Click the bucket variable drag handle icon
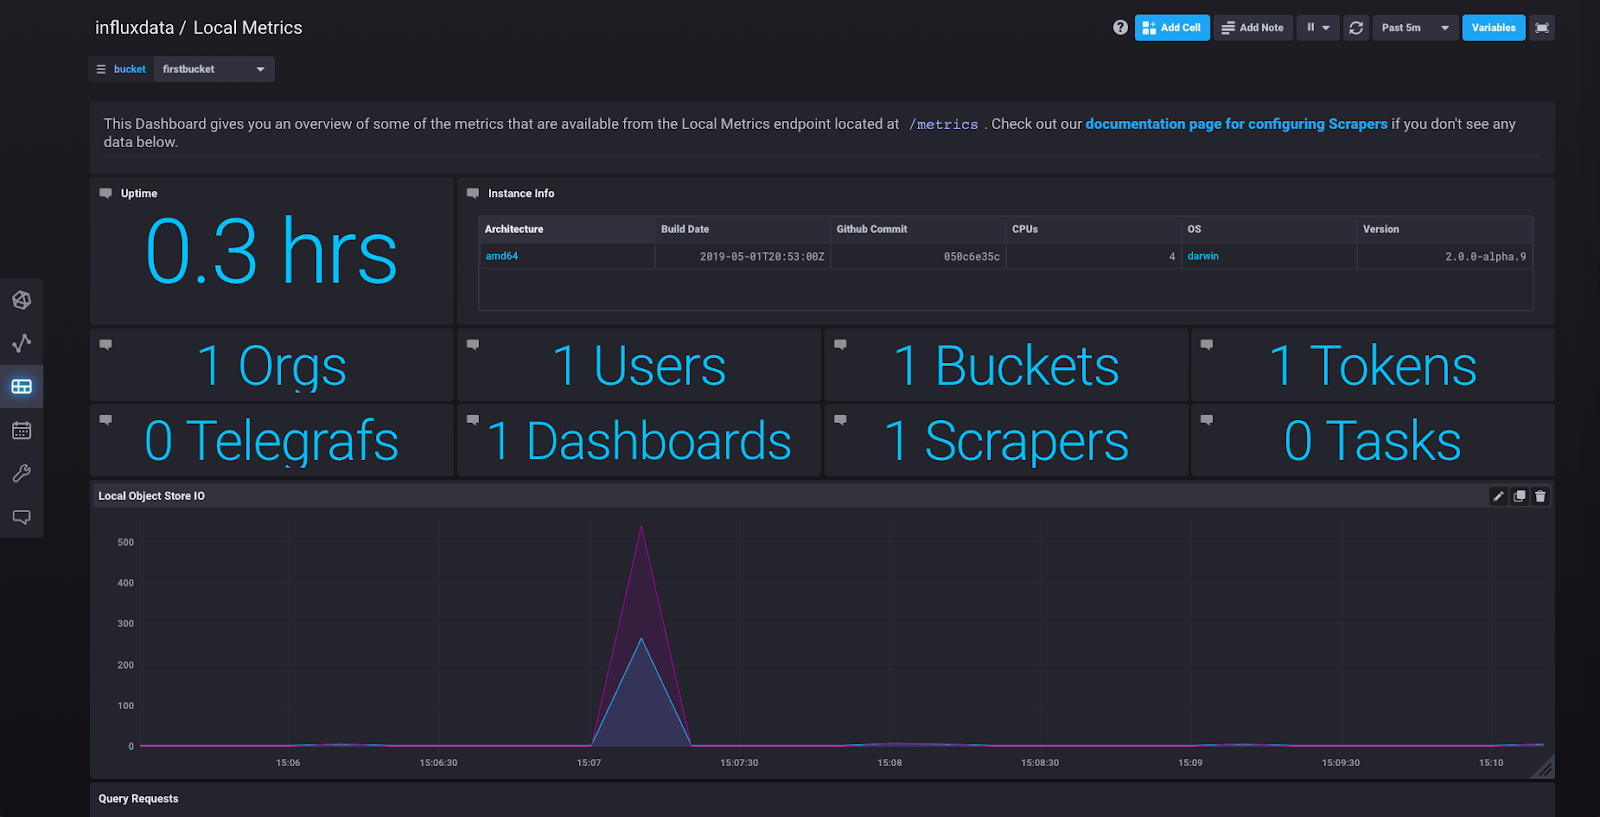The height and width of the screenshot is (817, 1600). click(x=101, y=69)
